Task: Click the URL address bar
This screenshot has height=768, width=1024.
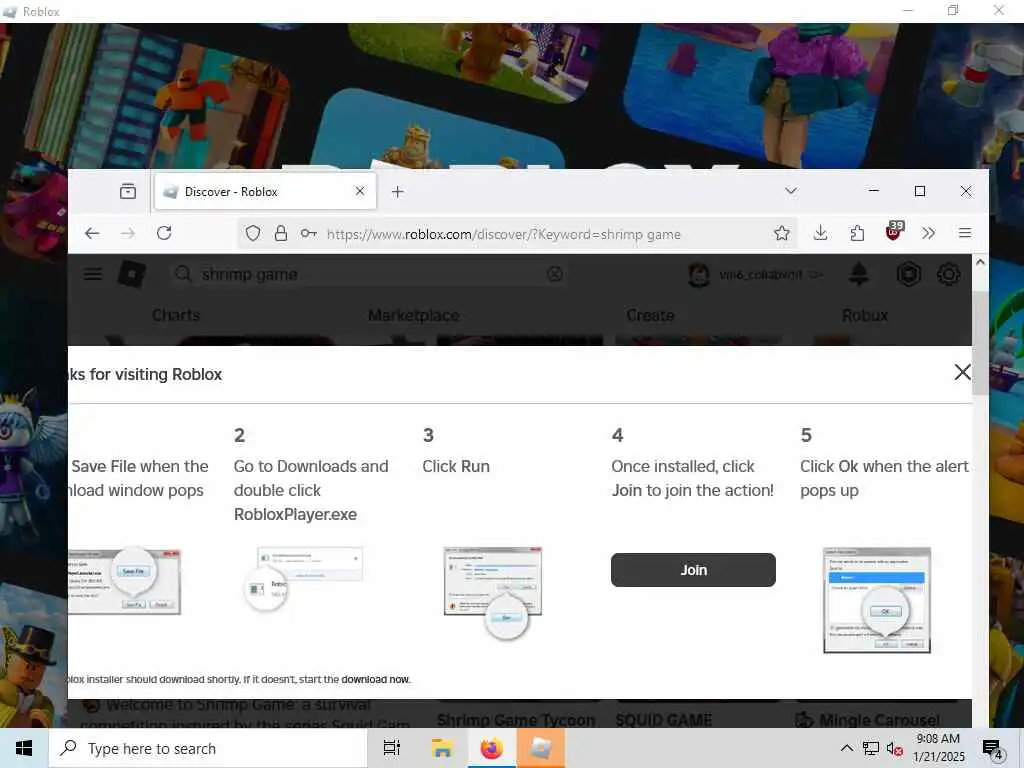Action: pos(518,234)
